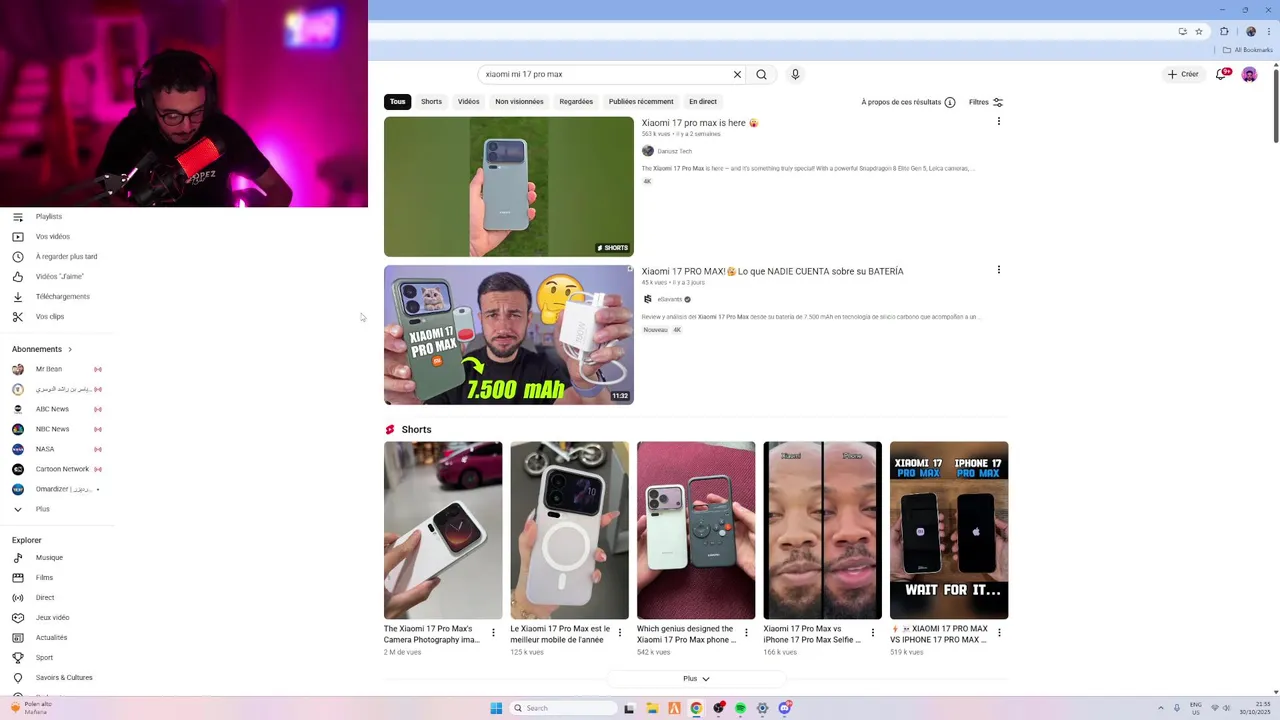Open All Bookmarks folder

click(x=1248, y=50)
